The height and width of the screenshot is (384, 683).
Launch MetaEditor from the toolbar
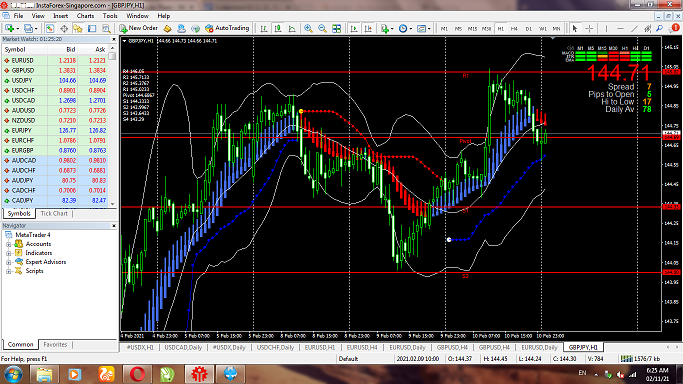click(167, 28)
